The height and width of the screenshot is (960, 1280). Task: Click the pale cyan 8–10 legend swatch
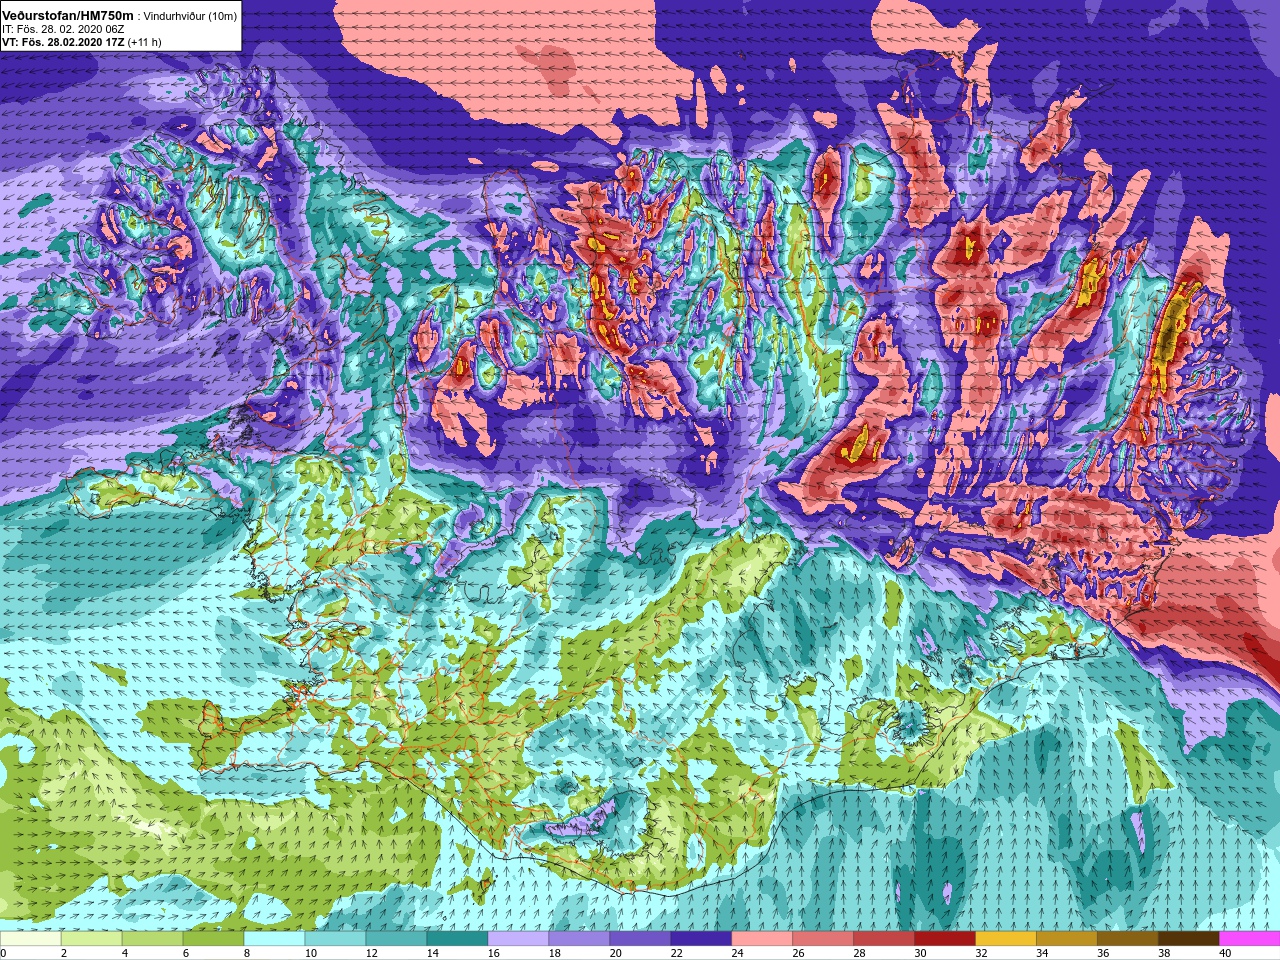pyautogui.click(x=274, y=940)
